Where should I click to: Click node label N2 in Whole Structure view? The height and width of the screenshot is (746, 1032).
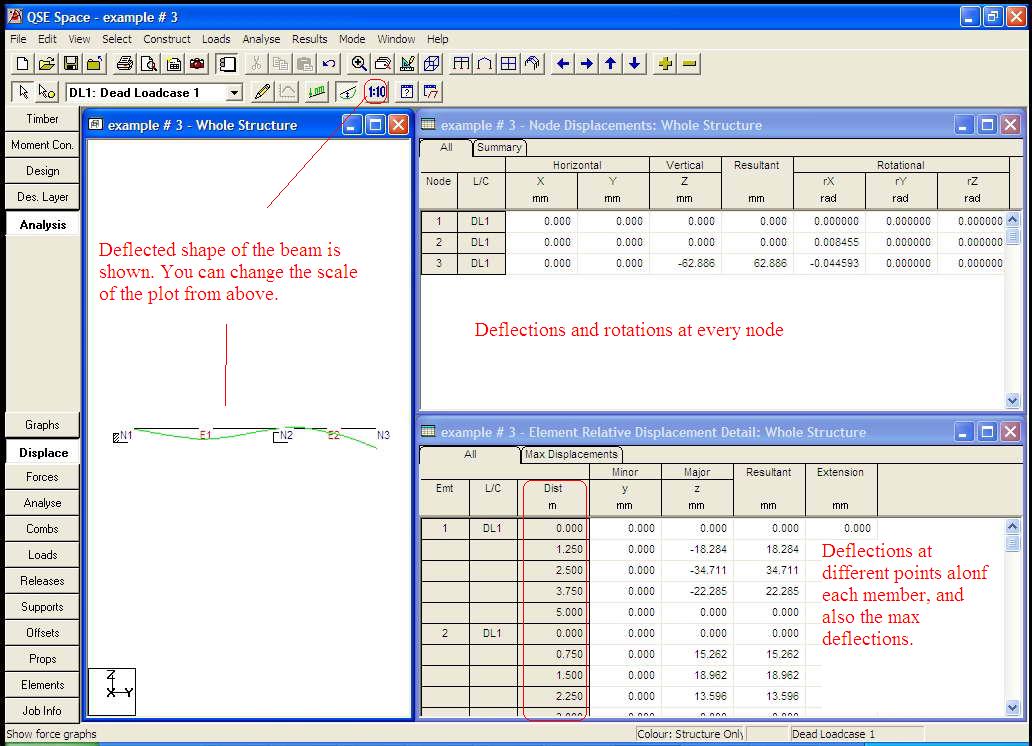(x=286, y=435)
